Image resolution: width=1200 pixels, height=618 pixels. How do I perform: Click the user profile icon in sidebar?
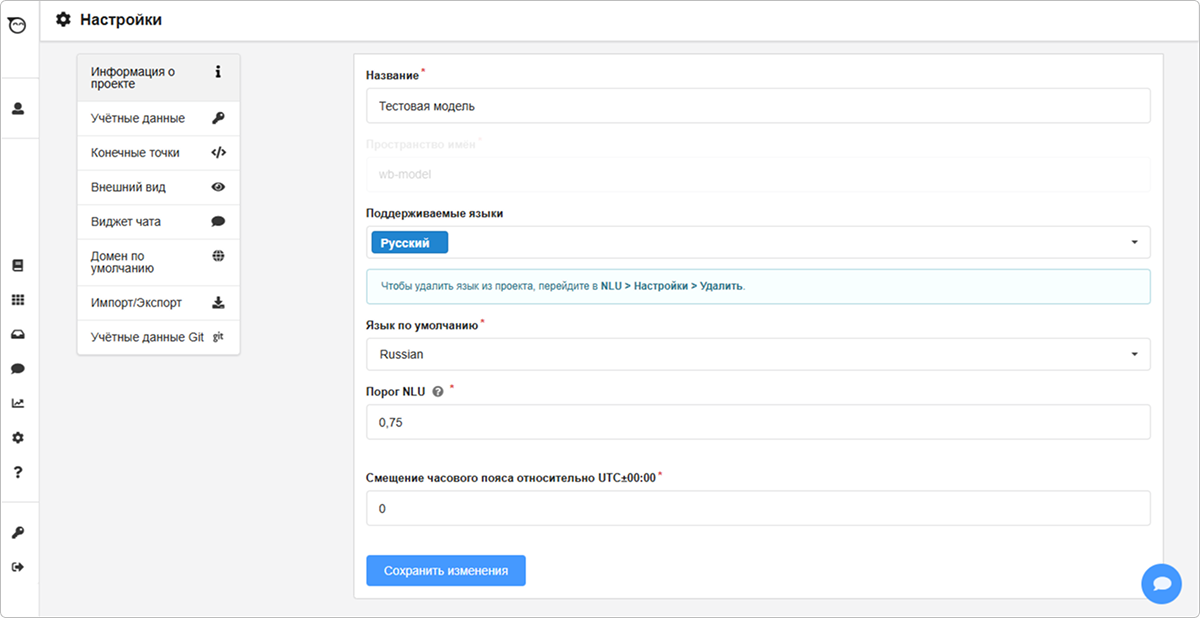point(17,108)
